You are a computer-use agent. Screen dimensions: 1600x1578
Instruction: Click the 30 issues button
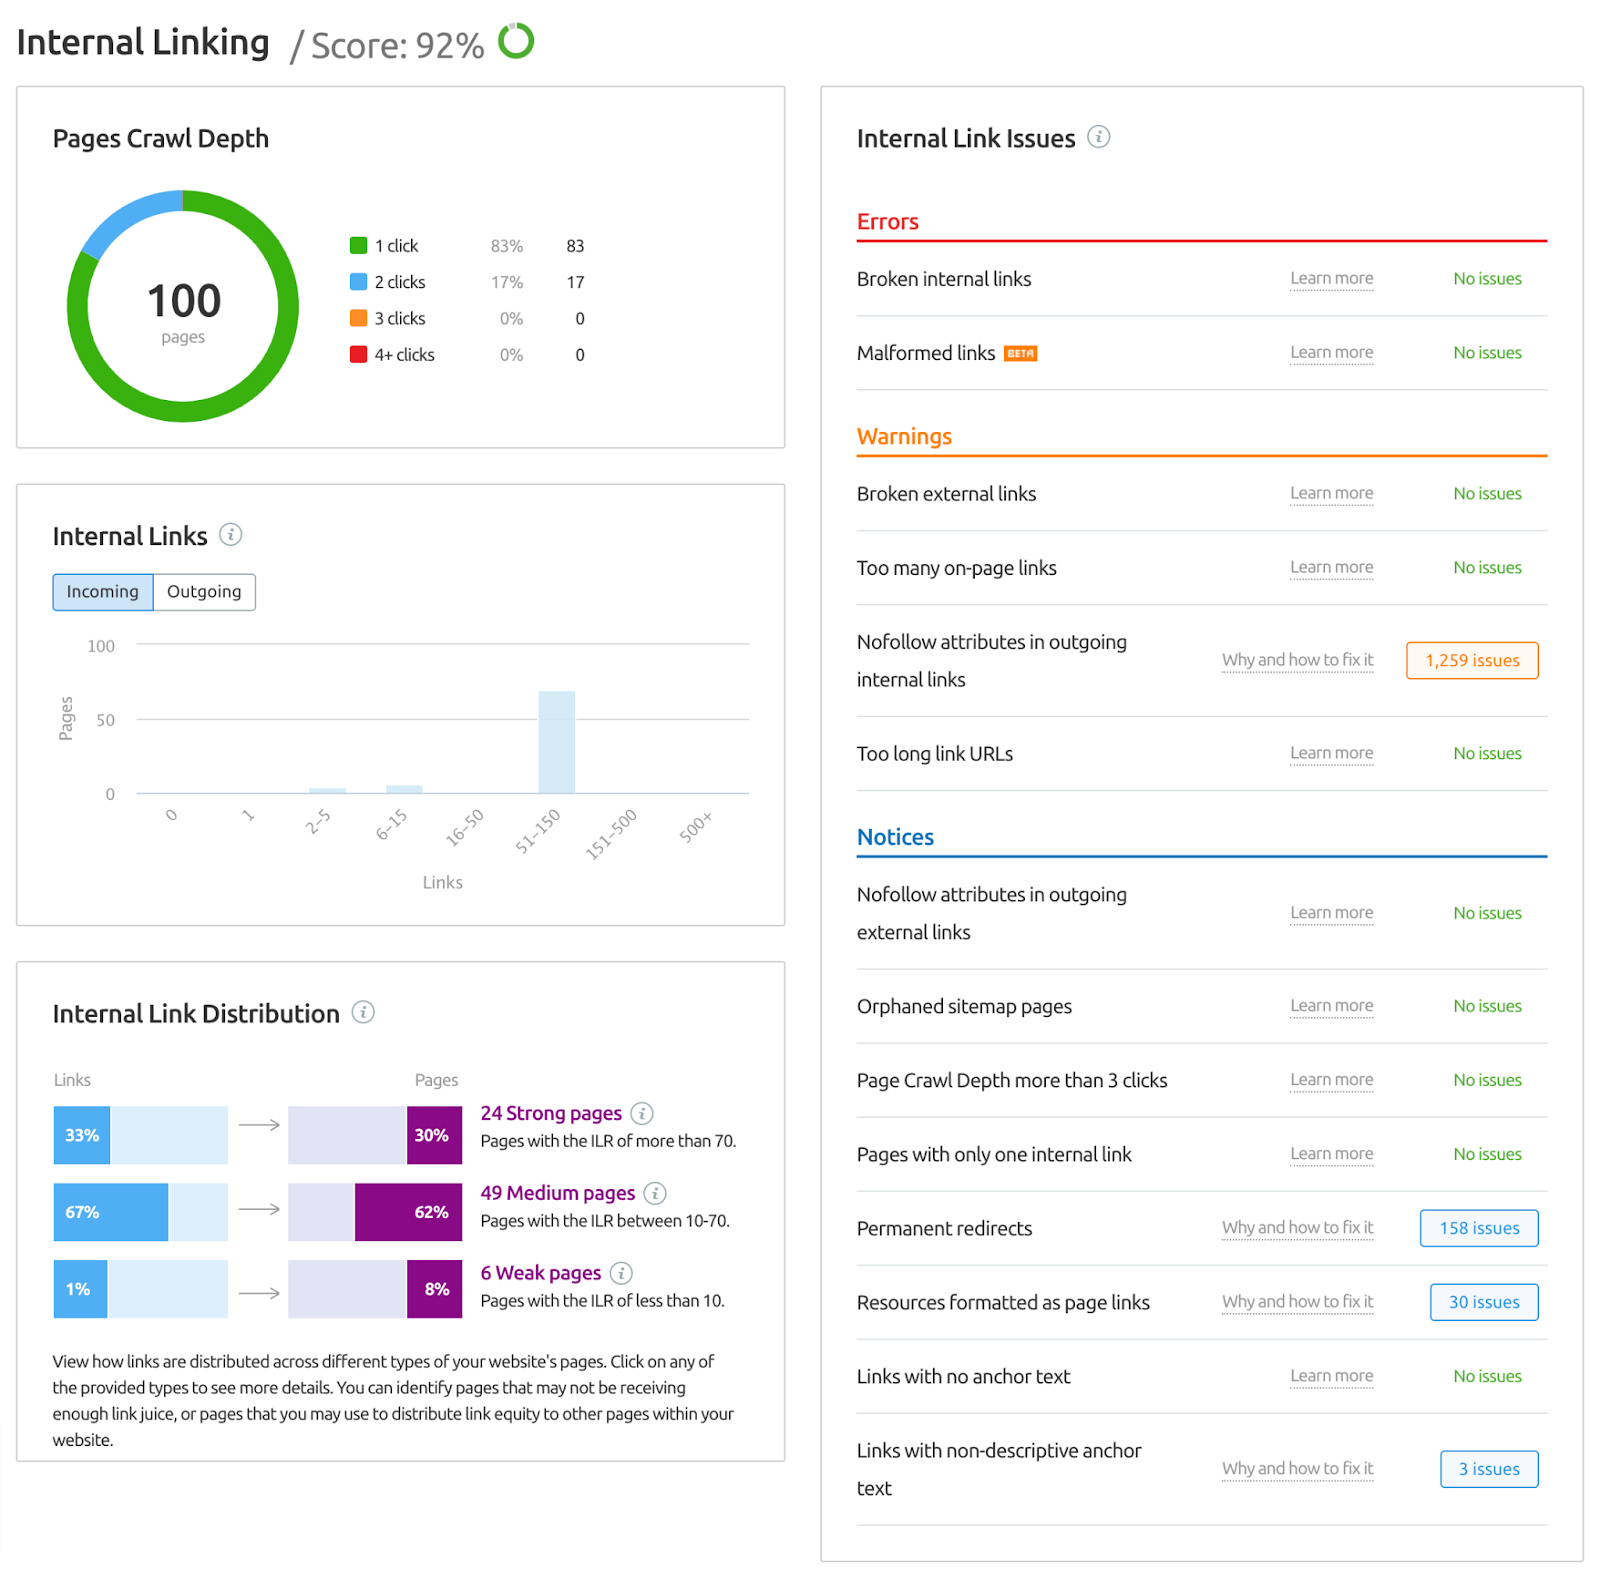point(1484,1302)
